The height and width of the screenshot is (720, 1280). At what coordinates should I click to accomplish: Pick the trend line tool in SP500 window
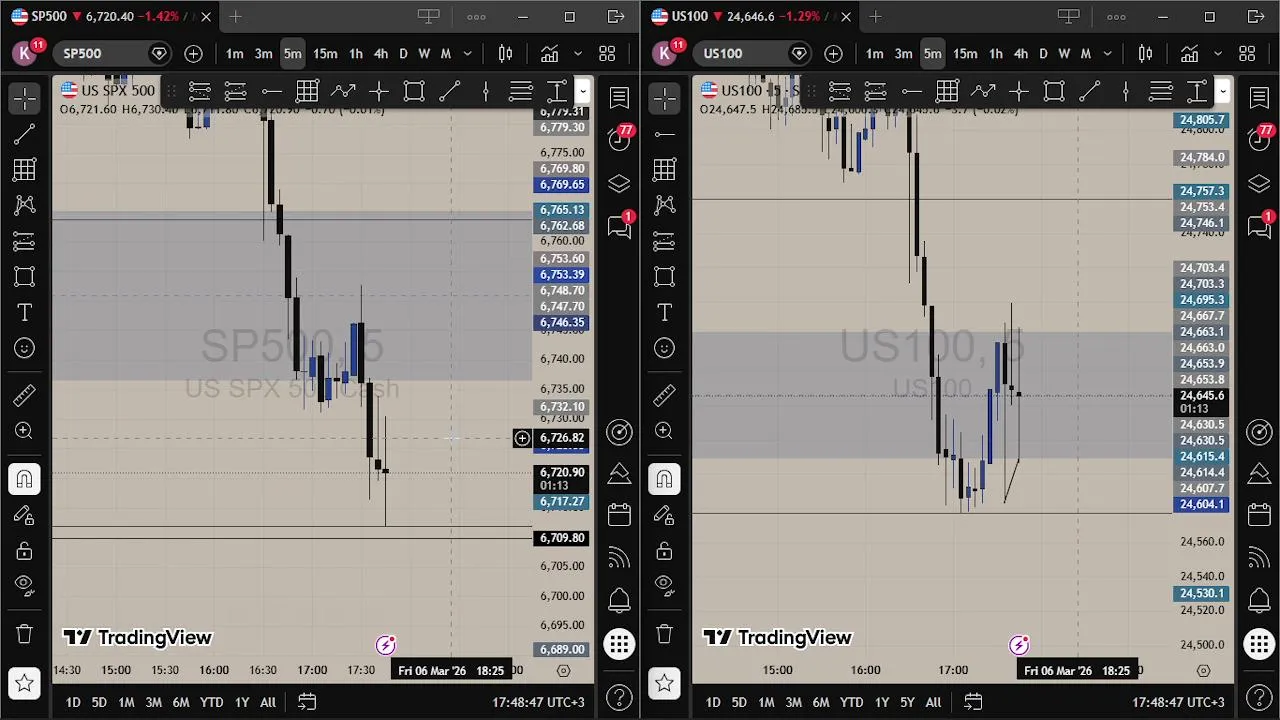pyautogui.click(x=25, y=134)
